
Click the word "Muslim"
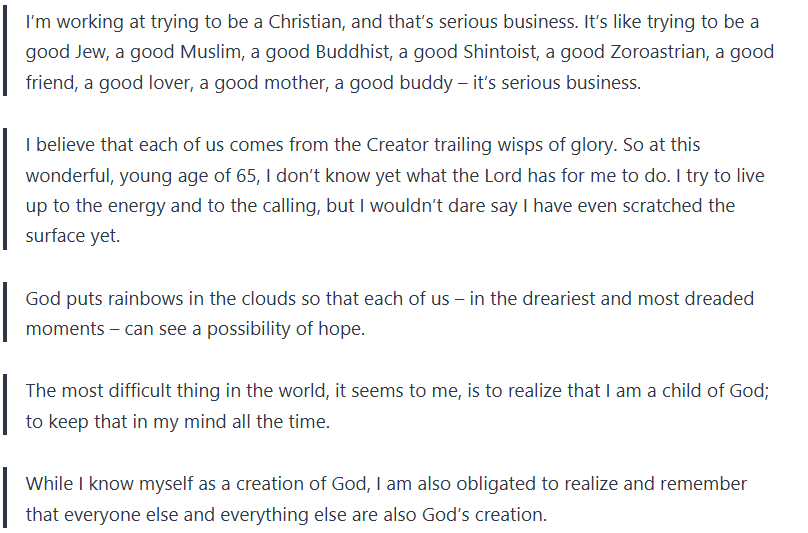(x=213, y=53)
